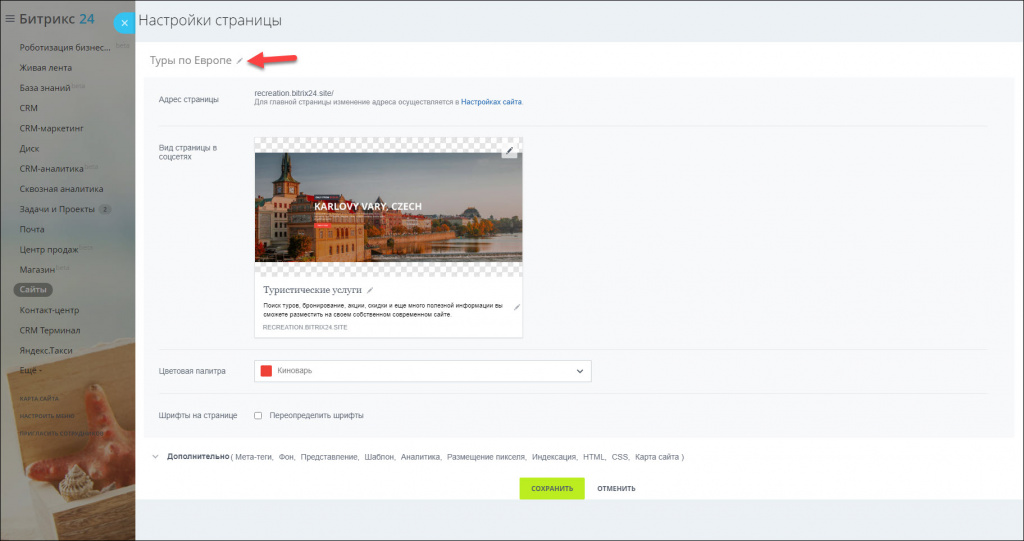The width and height of the screenshot is (1024, 541).
Task: Edit Туристические услуги title pencil icon
Action: click(370, 290)
